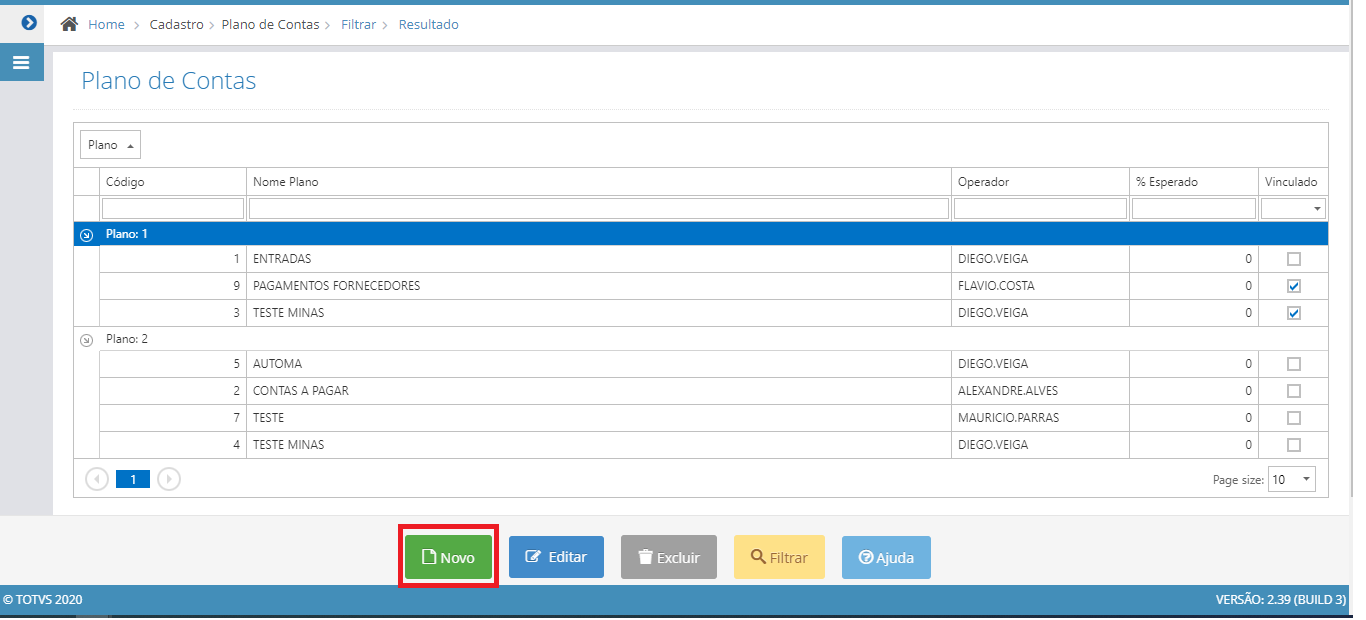This screenshot has height=620, width=1366.
Task: Click the Código filter input field
Action: click(x=173, y=208)
